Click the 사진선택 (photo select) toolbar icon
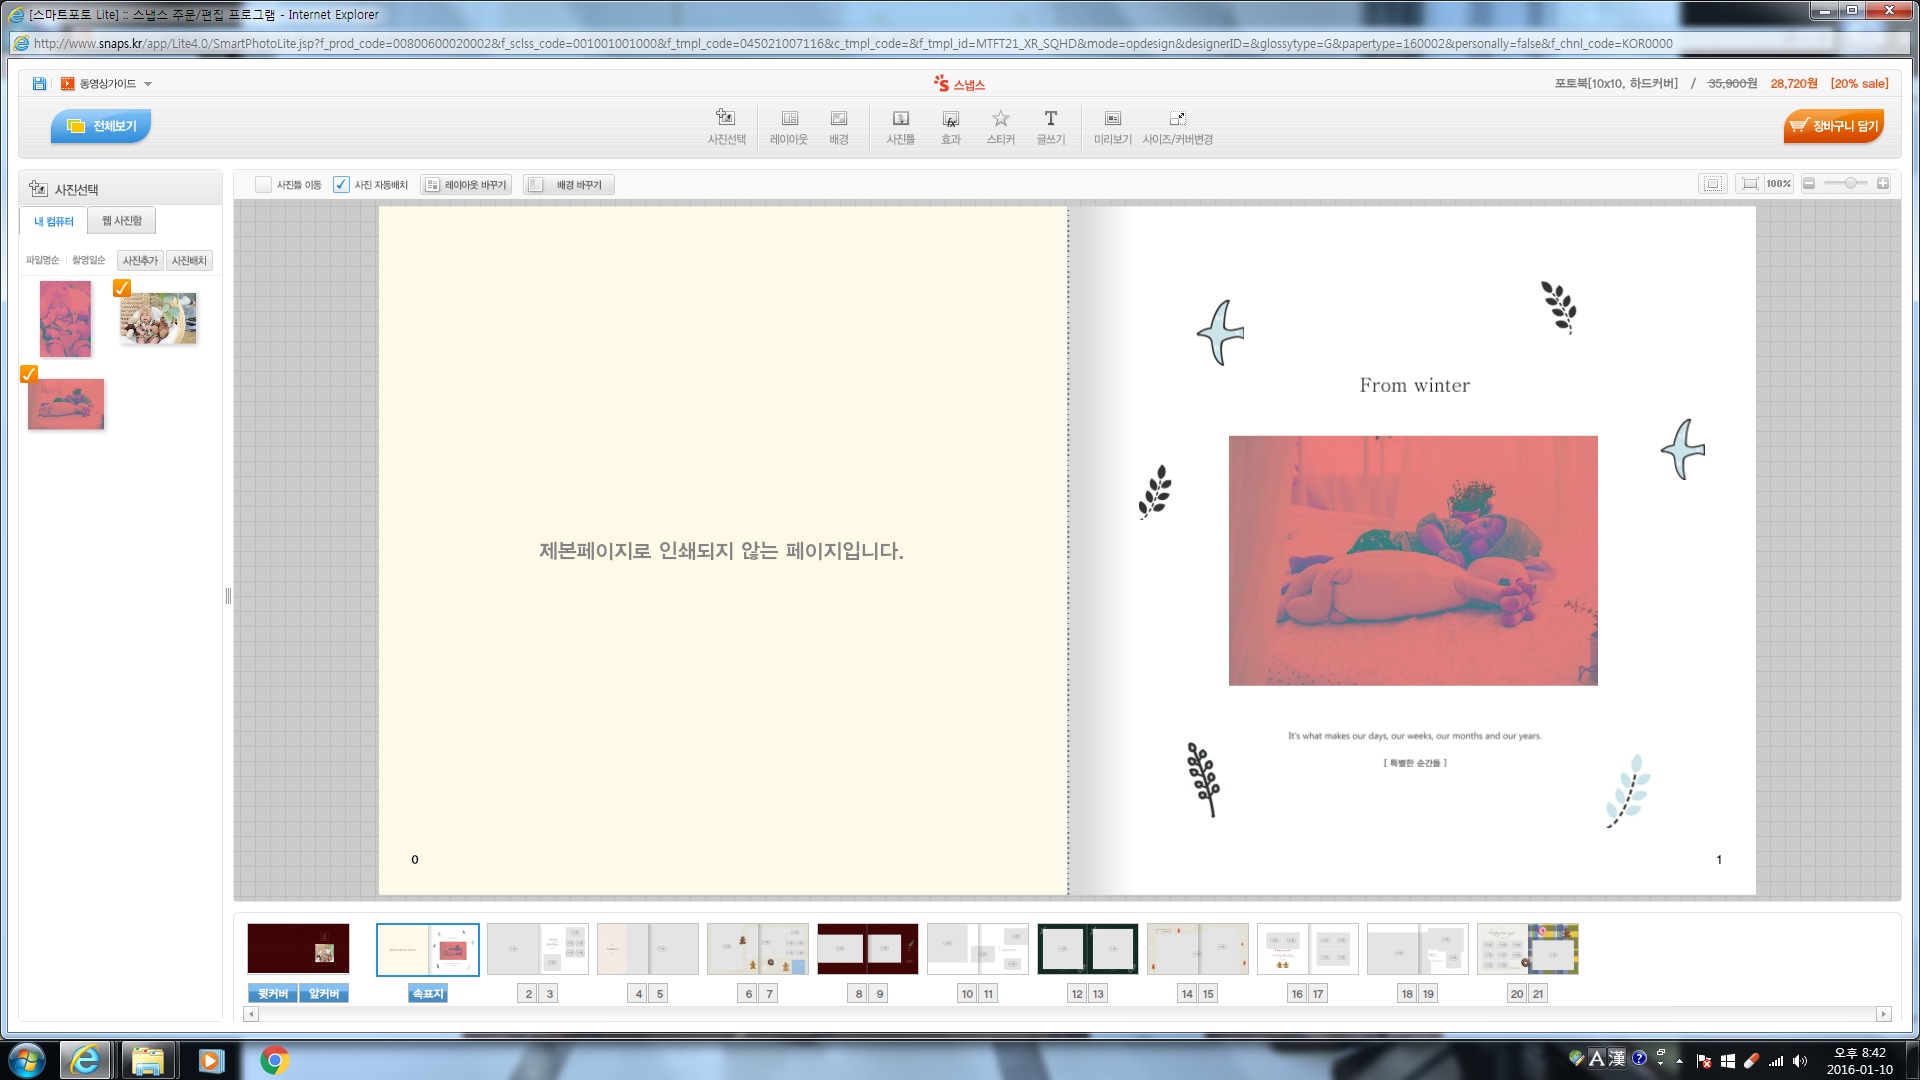Image resolution: width=1920 pixels, height=1080 pixels. click(726, 119)
